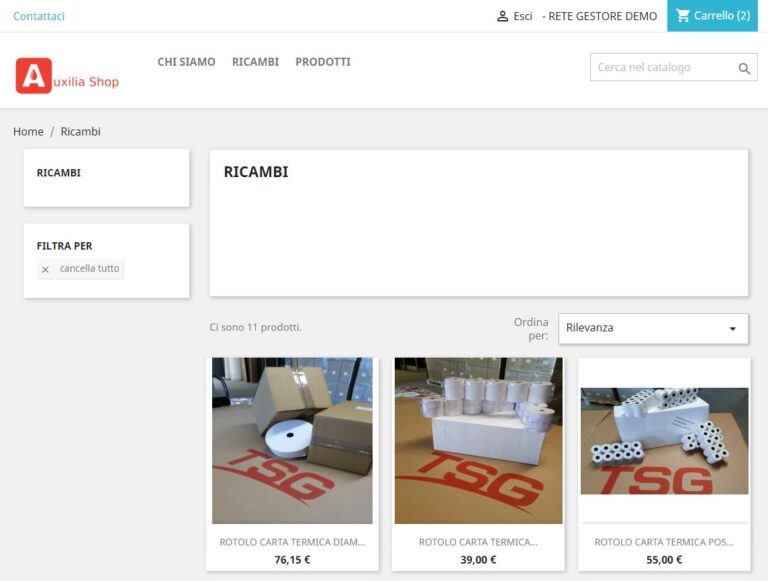Screen dimensions: 768x581
Task: Open RICAMBI category in left sidebar
Action: 59,173
